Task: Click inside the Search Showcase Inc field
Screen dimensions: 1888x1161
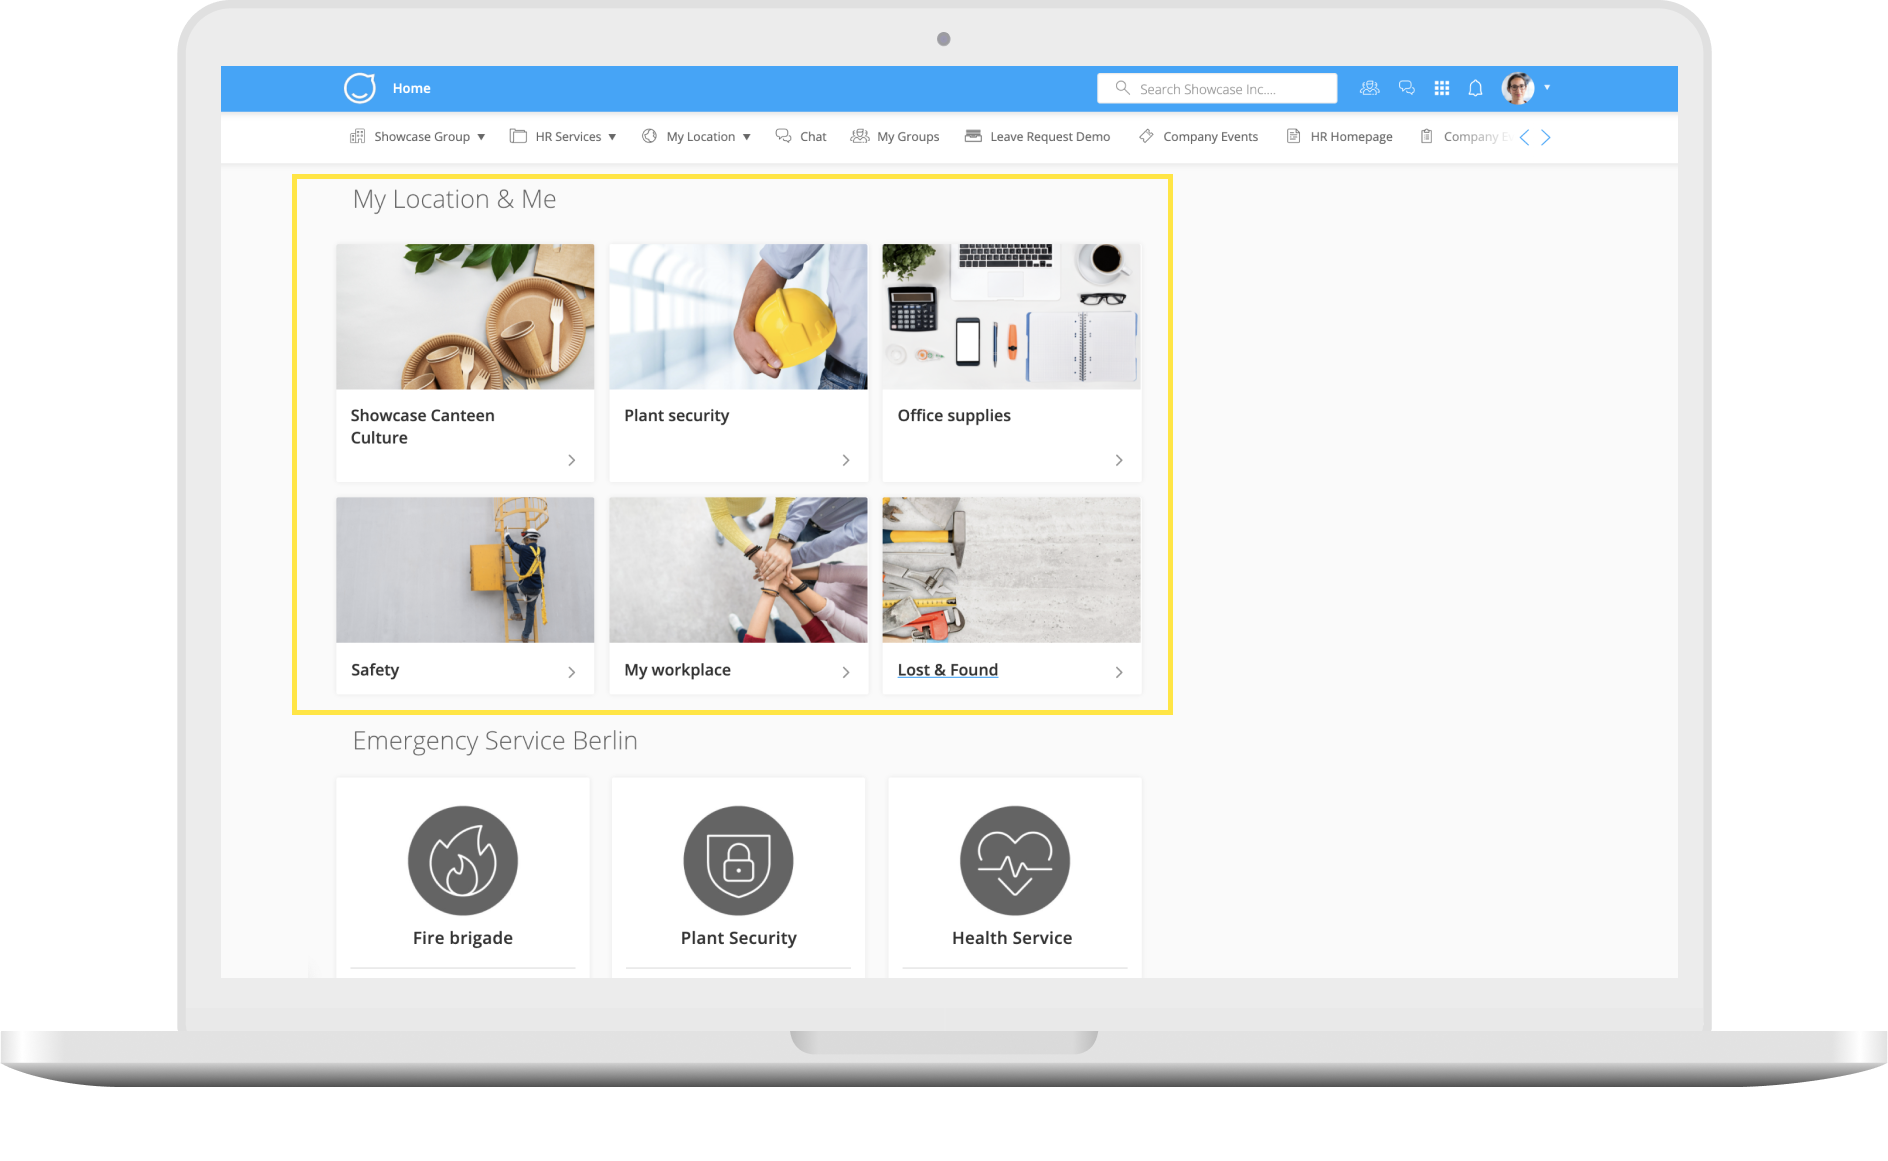Action: tap(1216, 88)
